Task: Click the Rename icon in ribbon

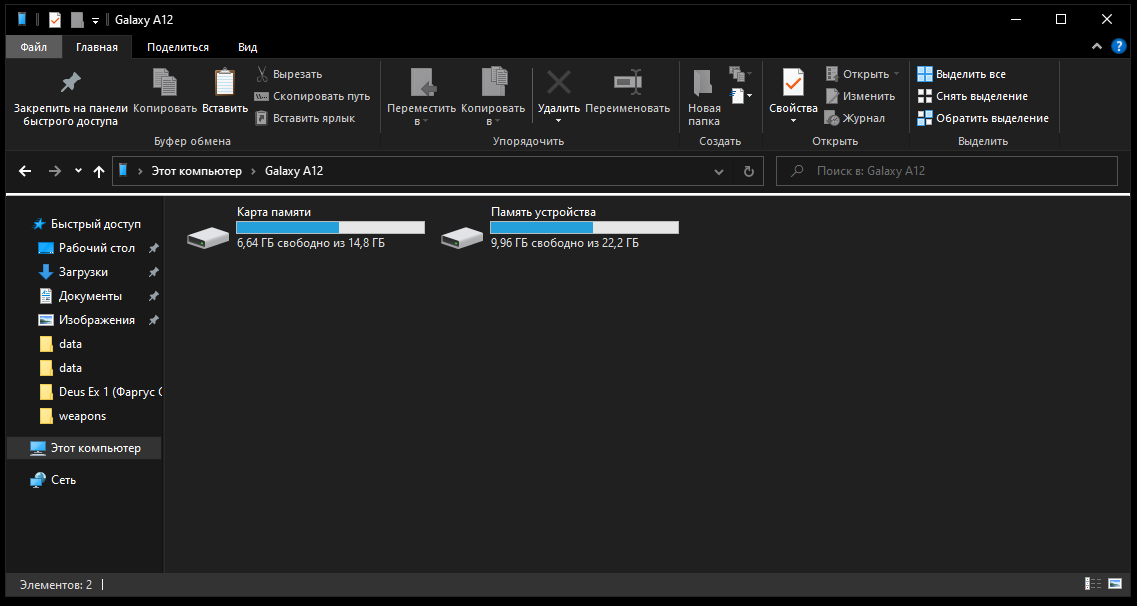Action: point(627,84)
